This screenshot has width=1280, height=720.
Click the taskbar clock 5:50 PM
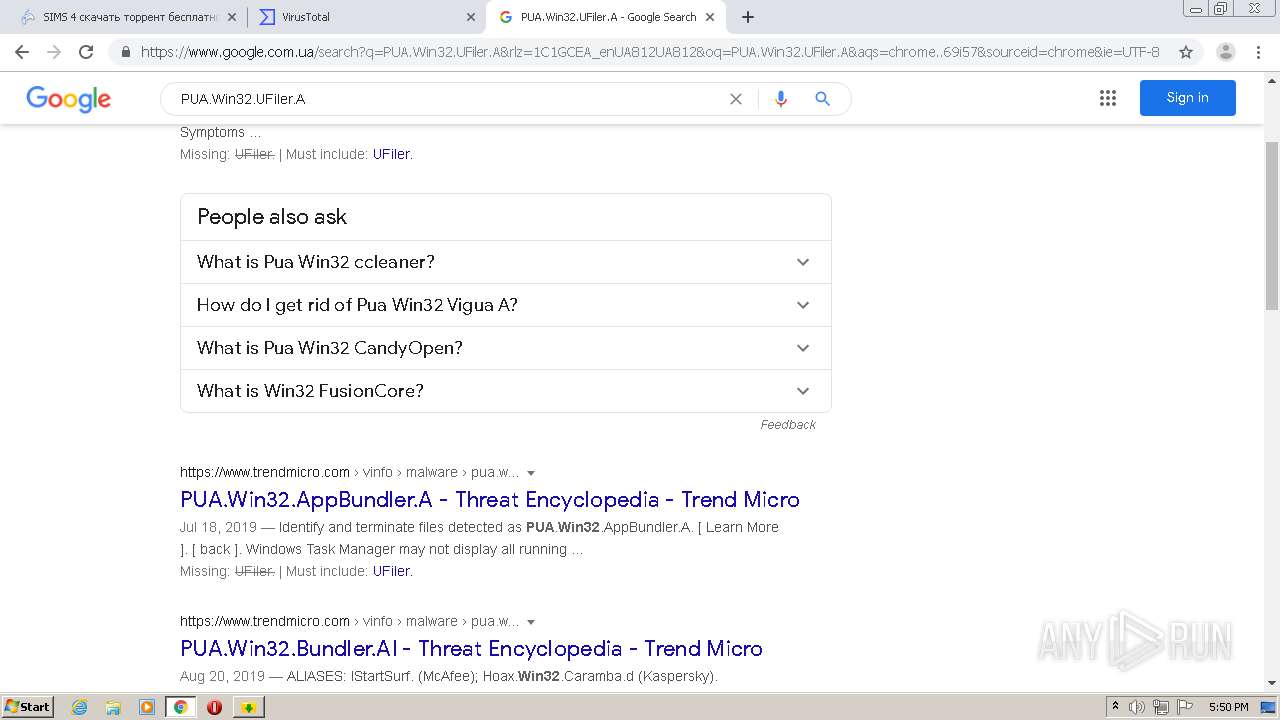coord(1228,707)
